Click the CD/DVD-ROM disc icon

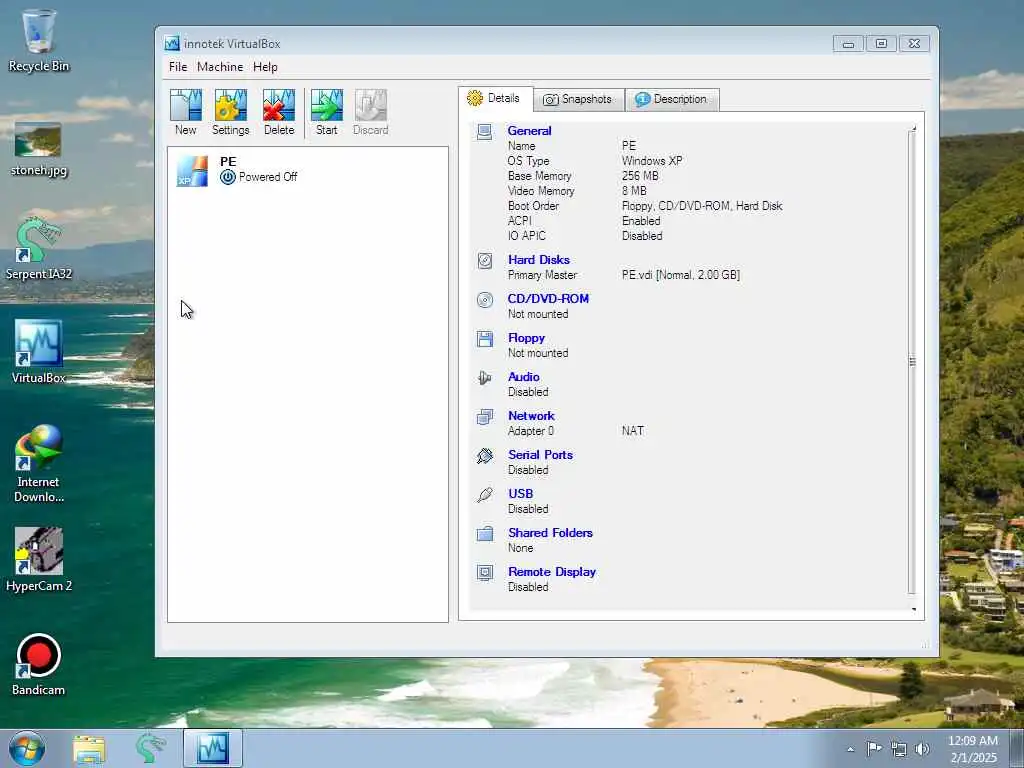click(485, 300)
